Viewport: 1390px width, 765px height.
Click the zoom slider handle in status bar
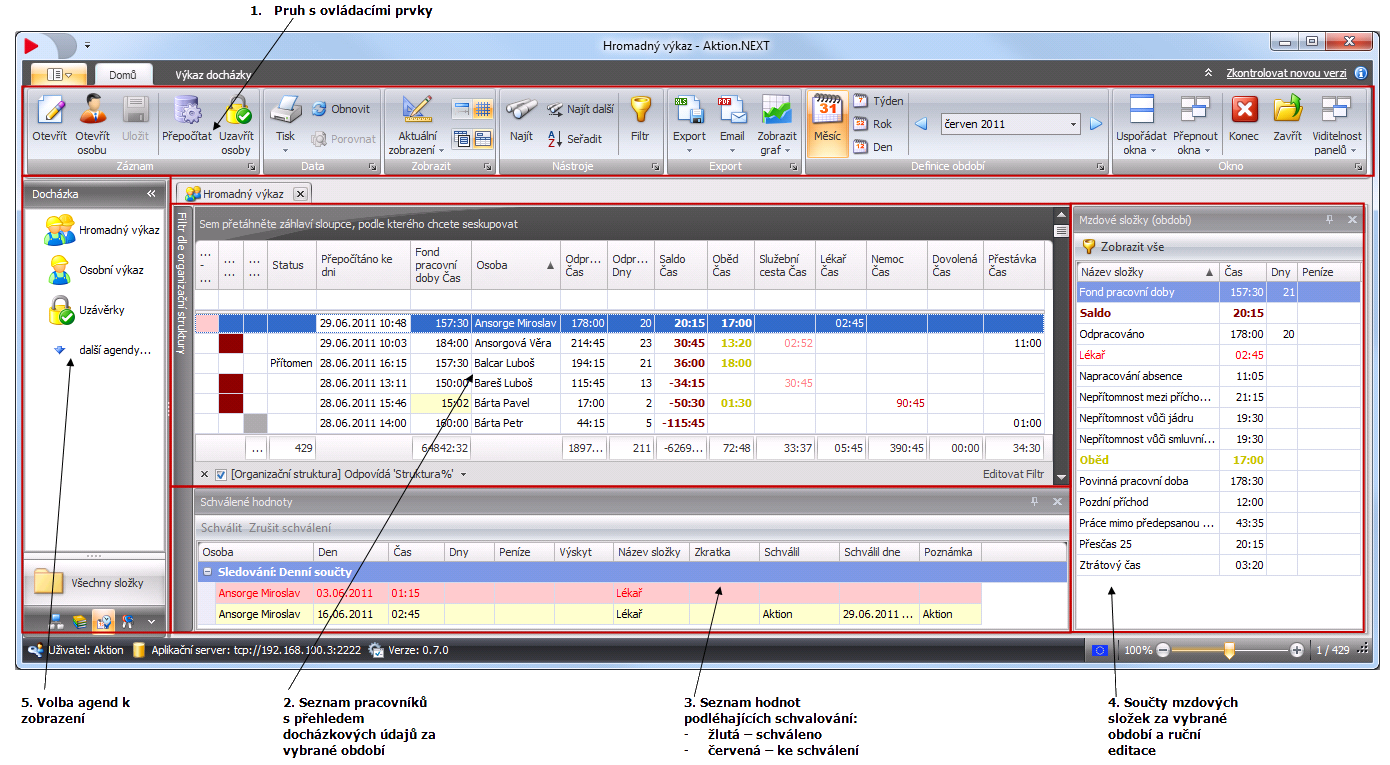point(1229,650)
